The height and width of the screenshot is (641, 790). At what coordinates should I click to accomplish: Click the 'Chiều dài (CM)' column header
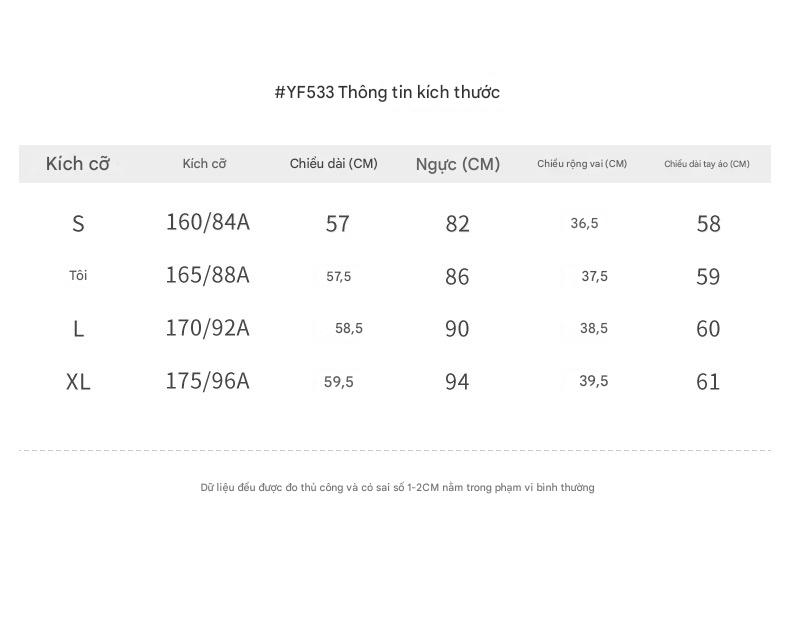coord(334,164)
